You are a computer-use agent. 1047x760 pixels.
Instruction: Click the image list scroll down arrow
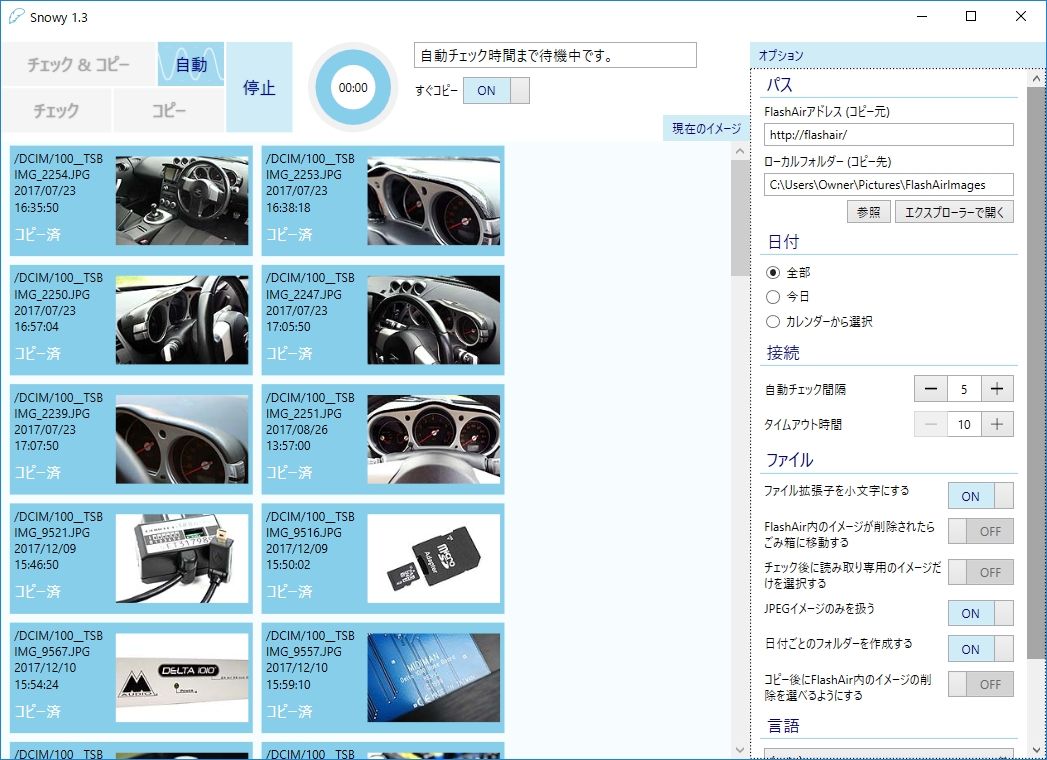739,750
